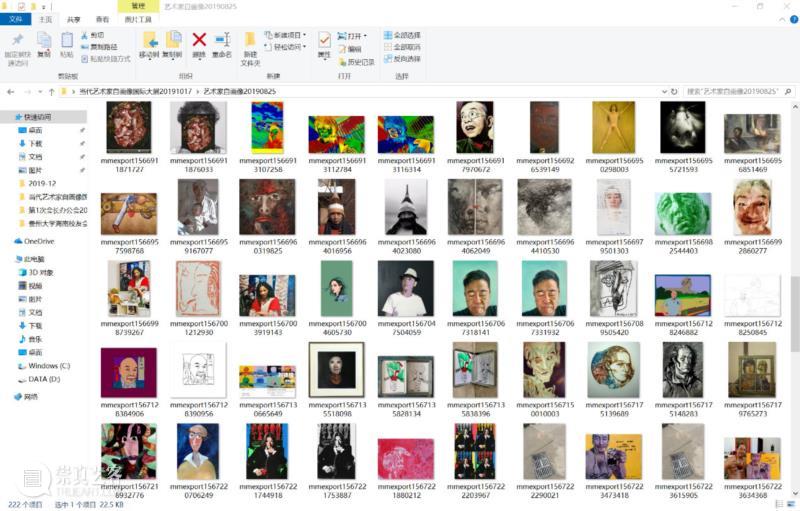Select 复制路径 copy path
This screenshot has height=511, width=800.
[x=99, y=47]
